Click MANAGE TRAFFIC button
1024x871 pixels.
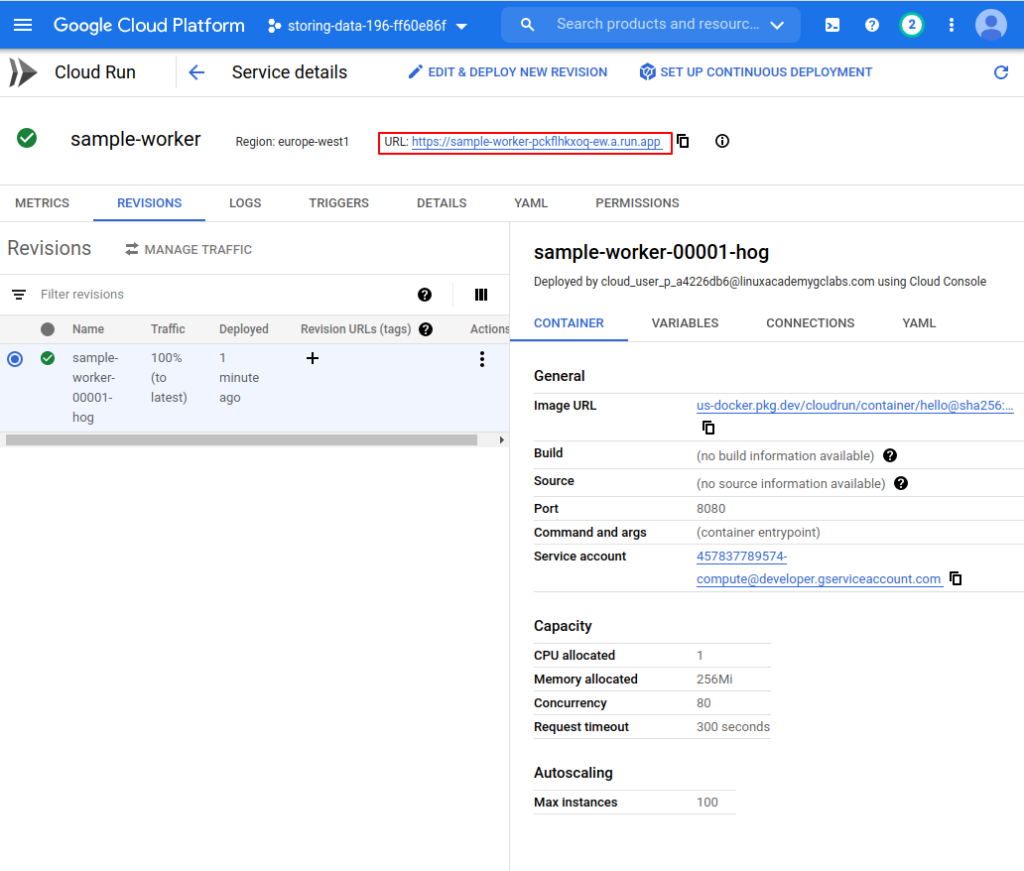point(188,249)
